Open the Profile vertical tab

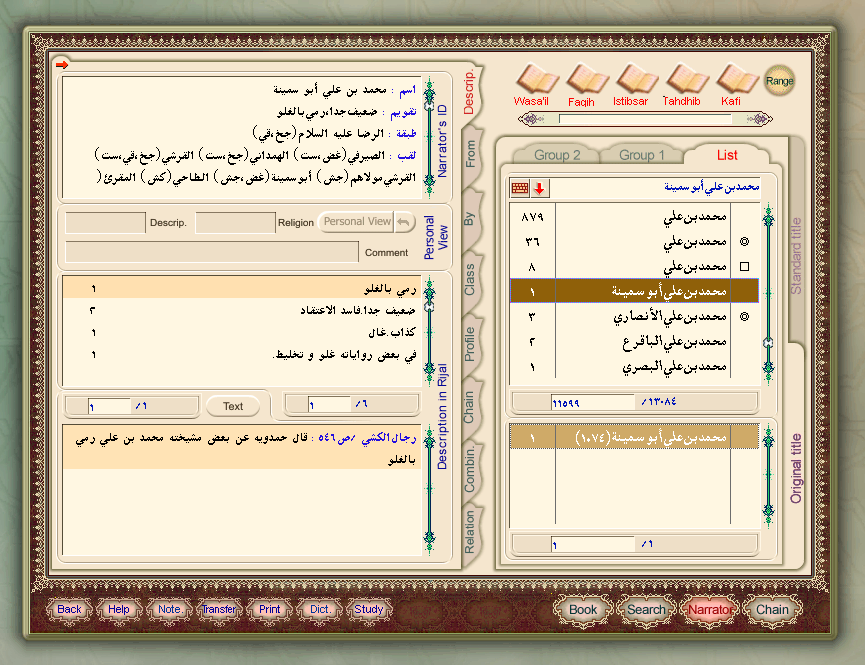pos(469,344)
